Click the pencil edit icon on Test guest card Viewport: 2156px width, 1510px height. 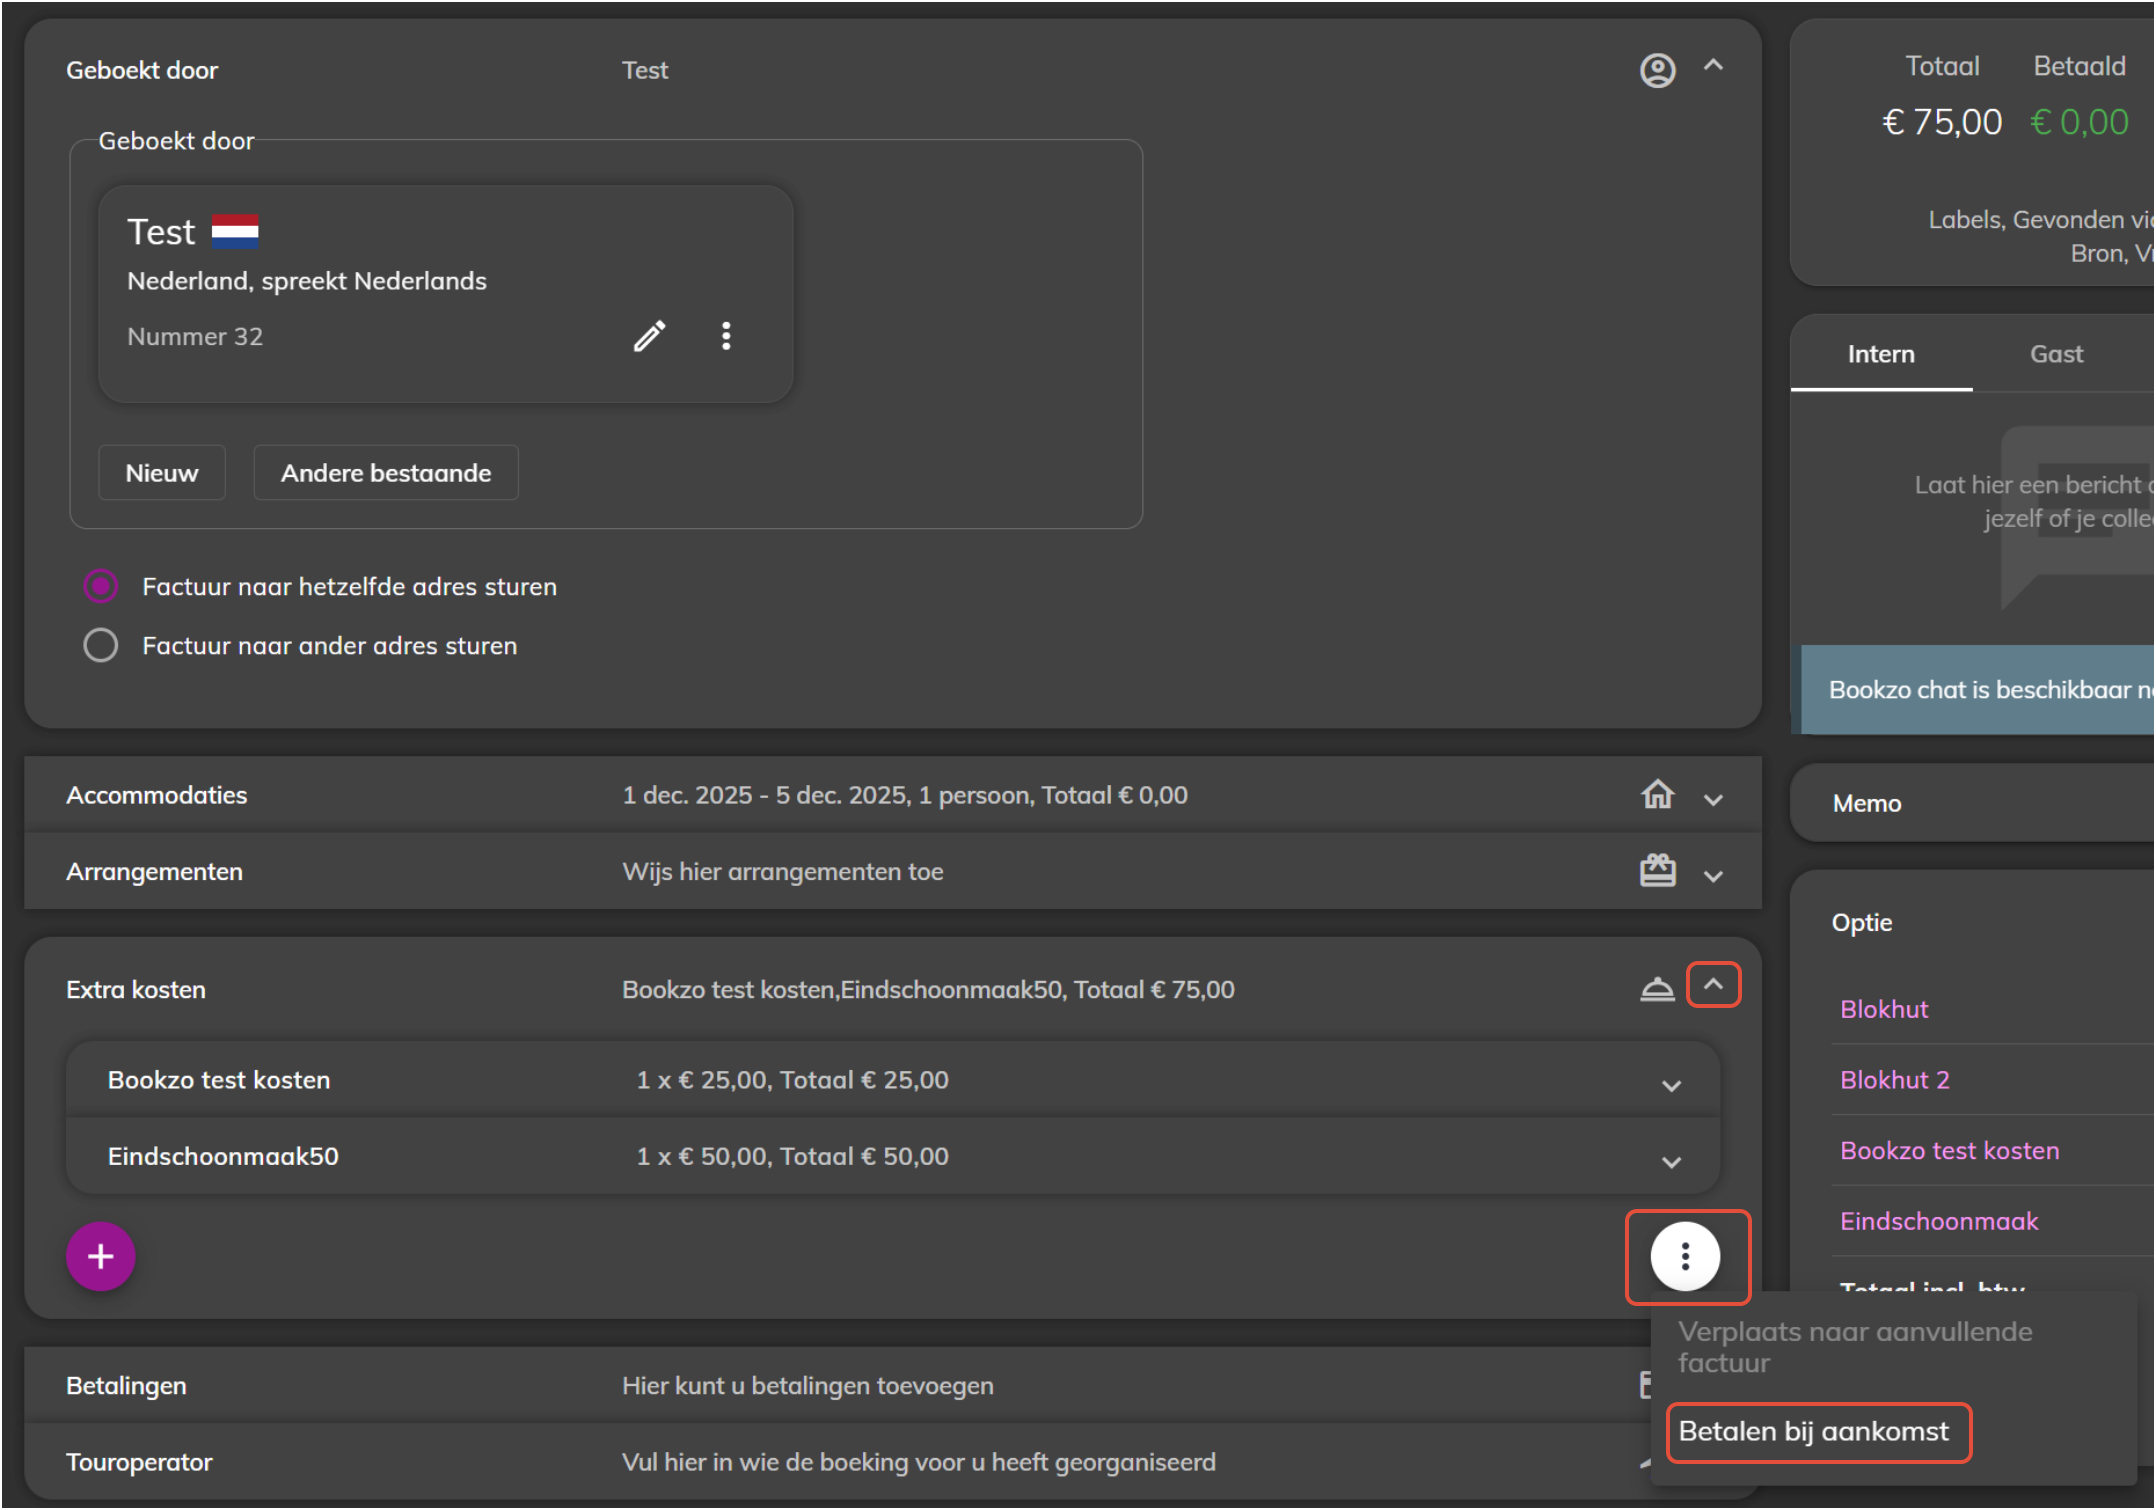[x=649, y=336]
